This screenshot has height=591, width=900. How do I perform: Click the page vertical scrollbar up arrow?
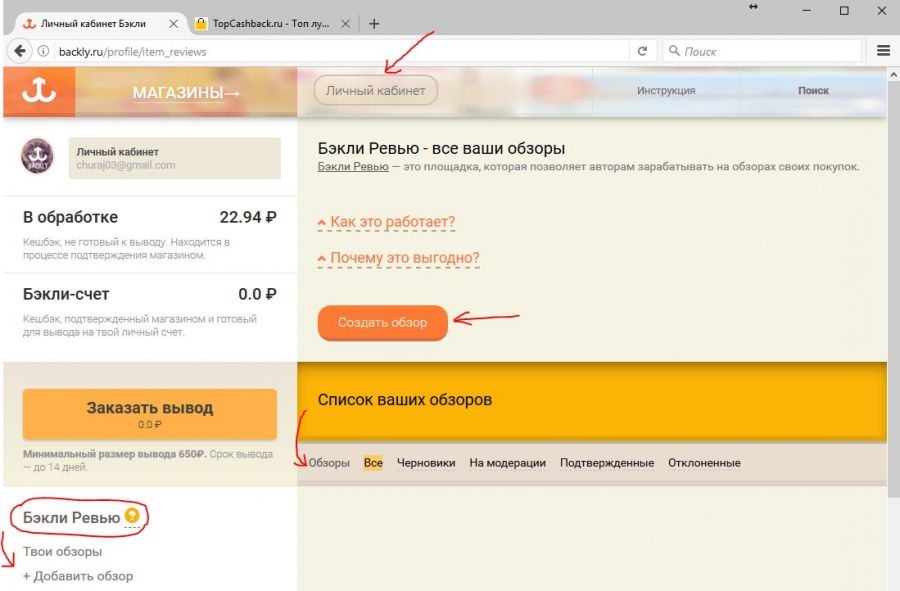[x=893, y=75]
